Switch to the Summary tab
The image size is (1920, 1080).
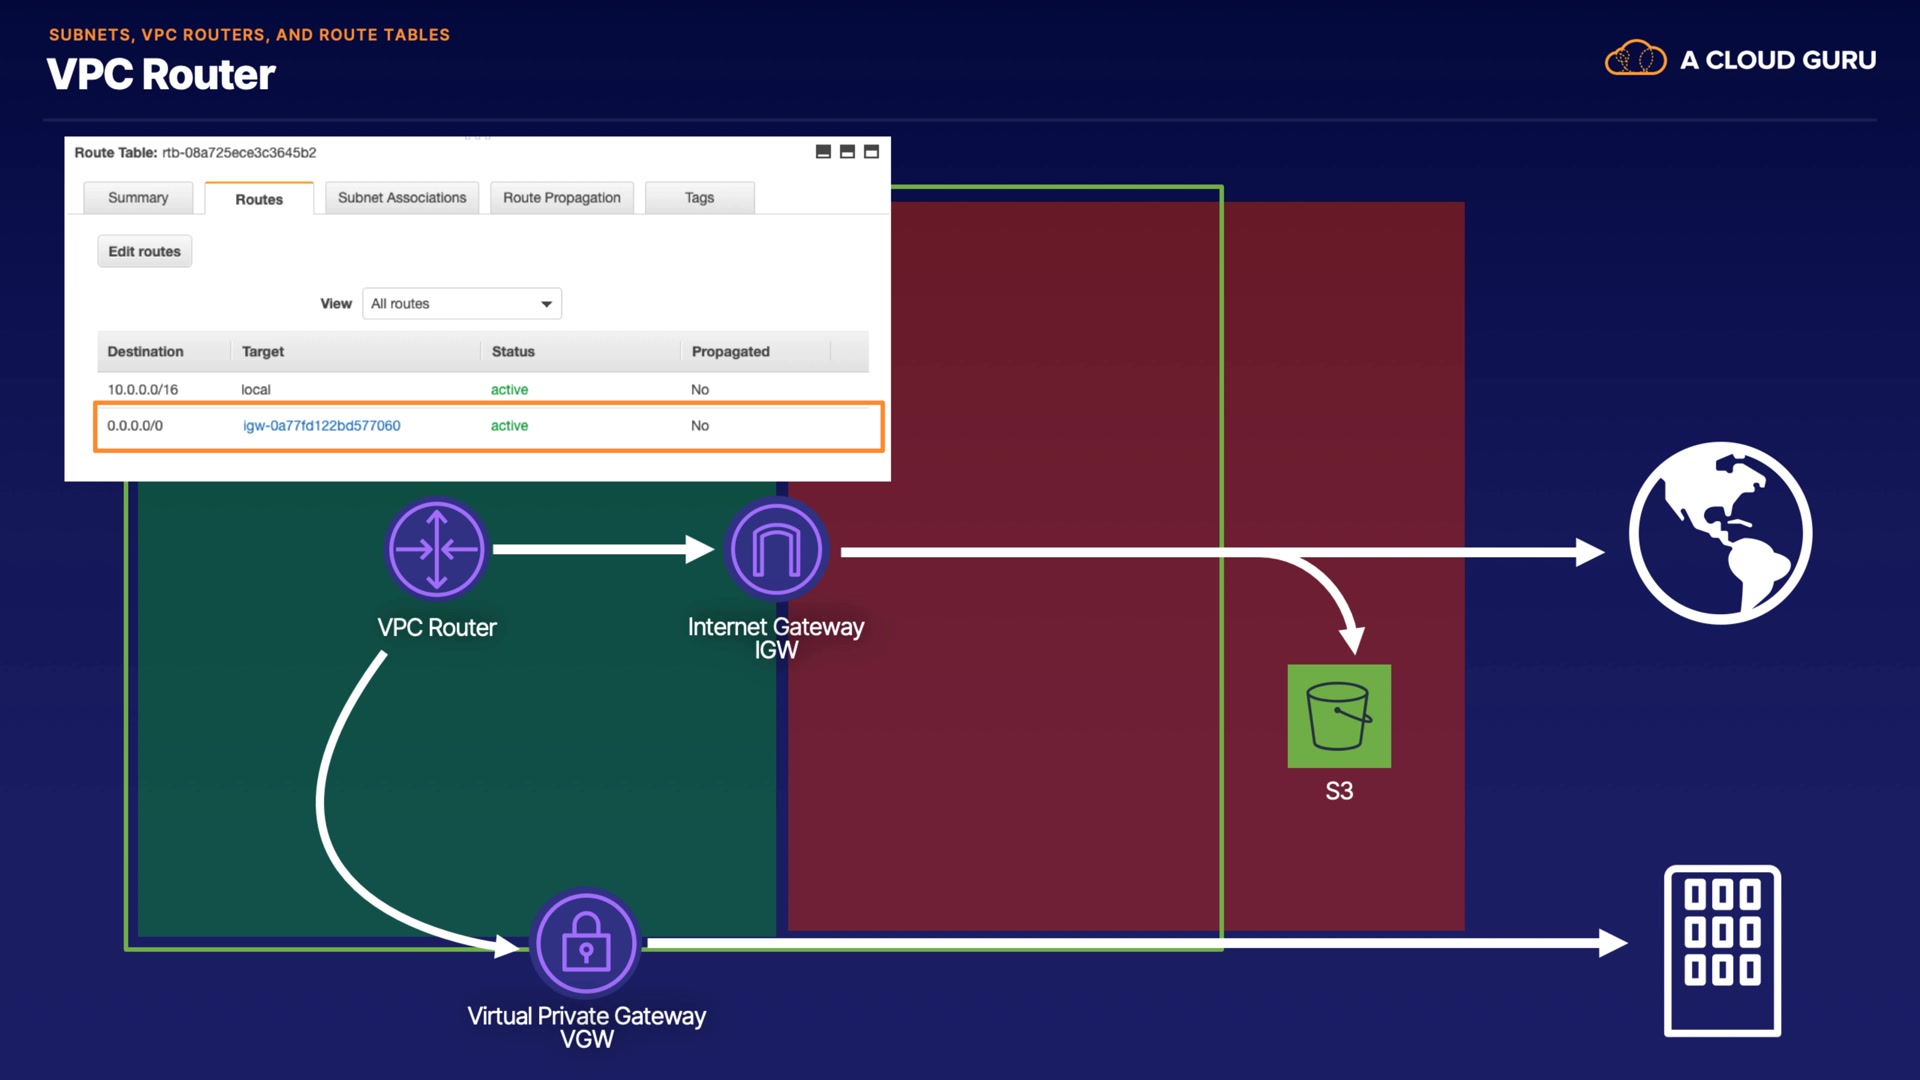pyautogui.click(x=138, y=198)
